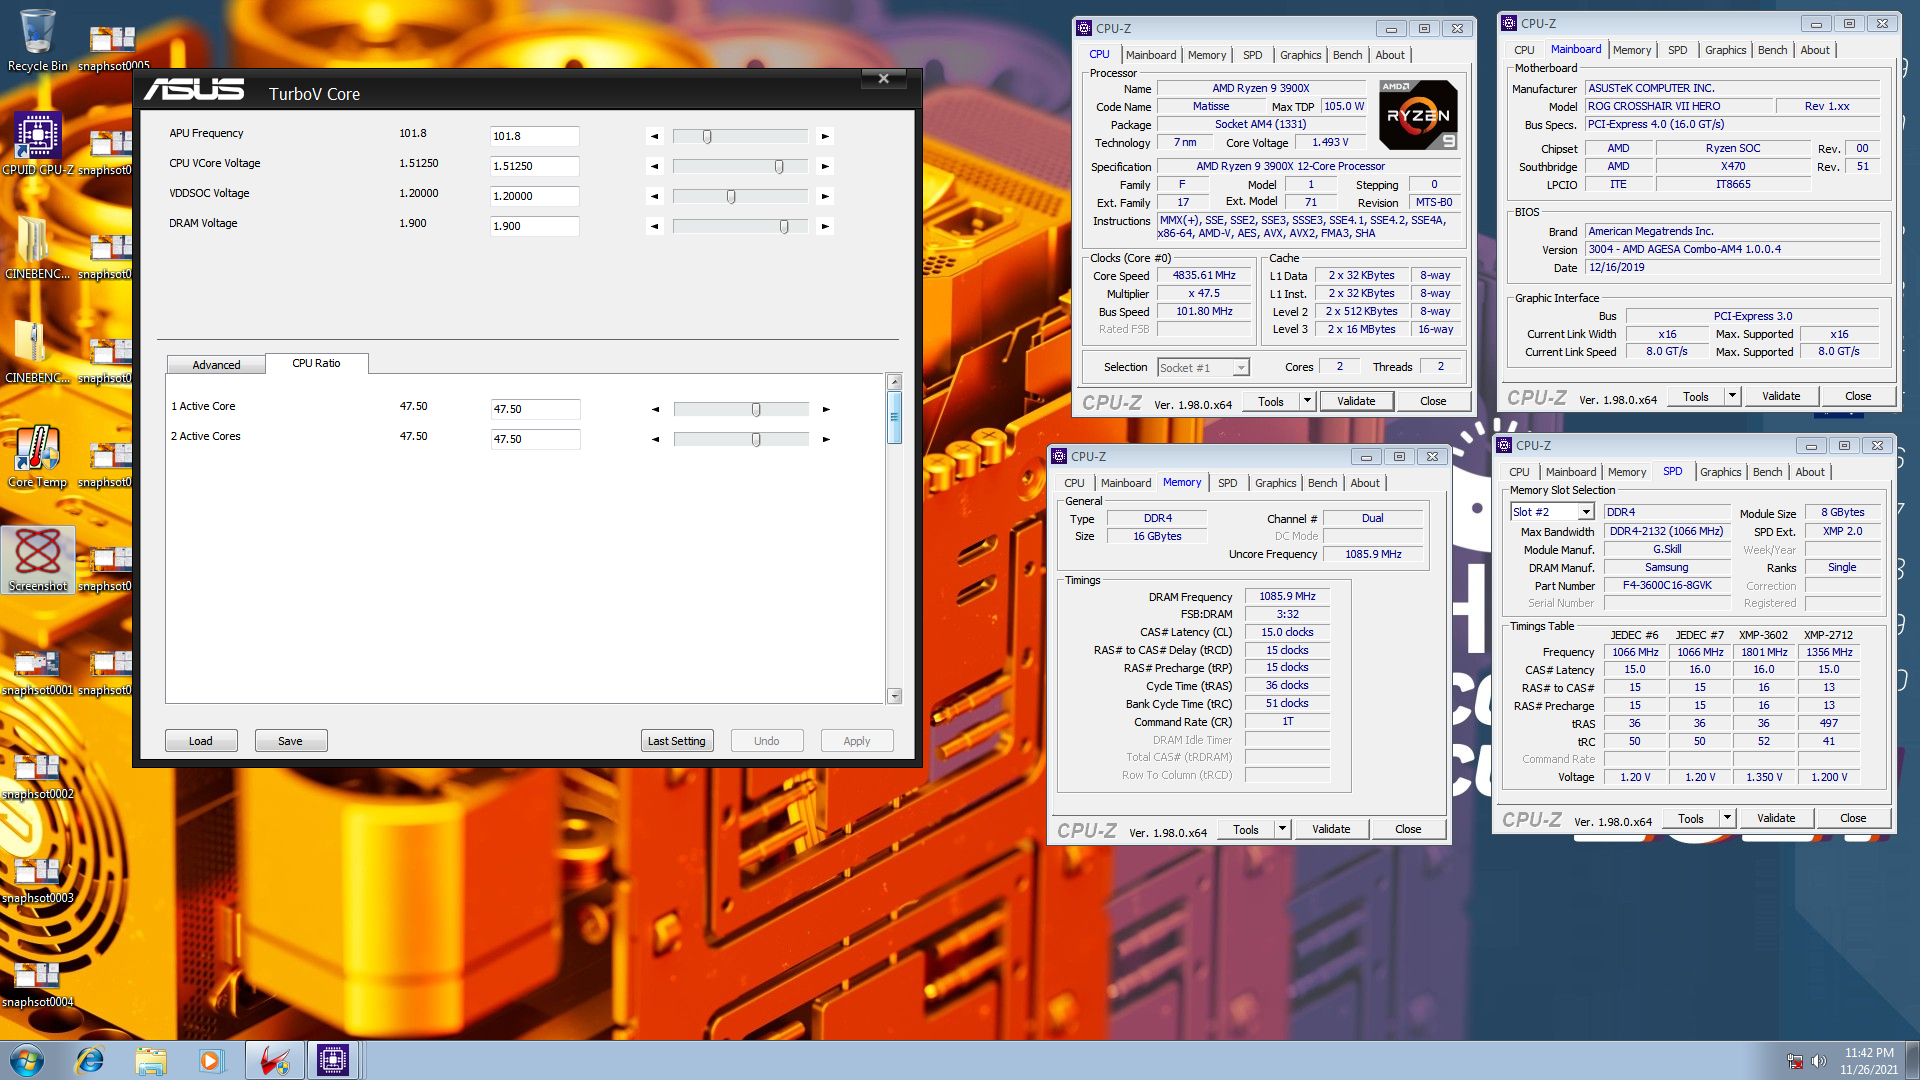Open Windows Explorer from the taskbar
1920x1080 pixels.
point(151,1060)
